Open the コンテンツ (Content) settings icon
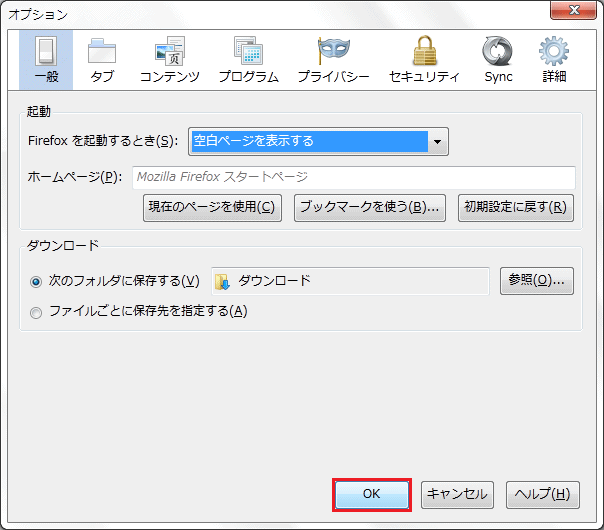The image size is (604, 530). click(169, 50)
